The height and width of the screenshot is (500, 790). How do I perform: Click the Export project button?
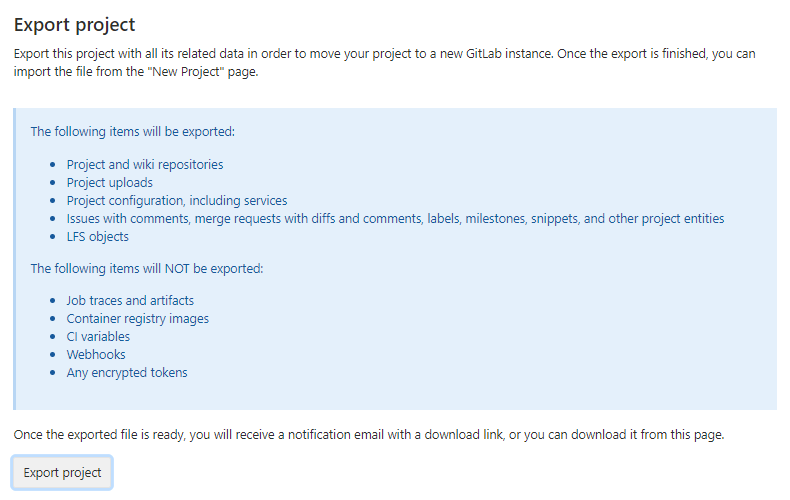(x=62, y=472)
